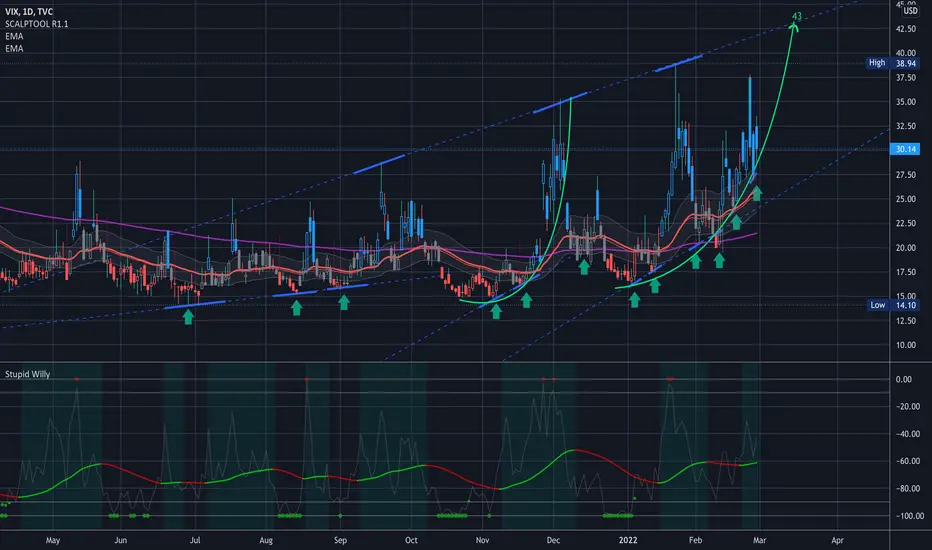Click the 32.50 price axis value

click(905, 127)
